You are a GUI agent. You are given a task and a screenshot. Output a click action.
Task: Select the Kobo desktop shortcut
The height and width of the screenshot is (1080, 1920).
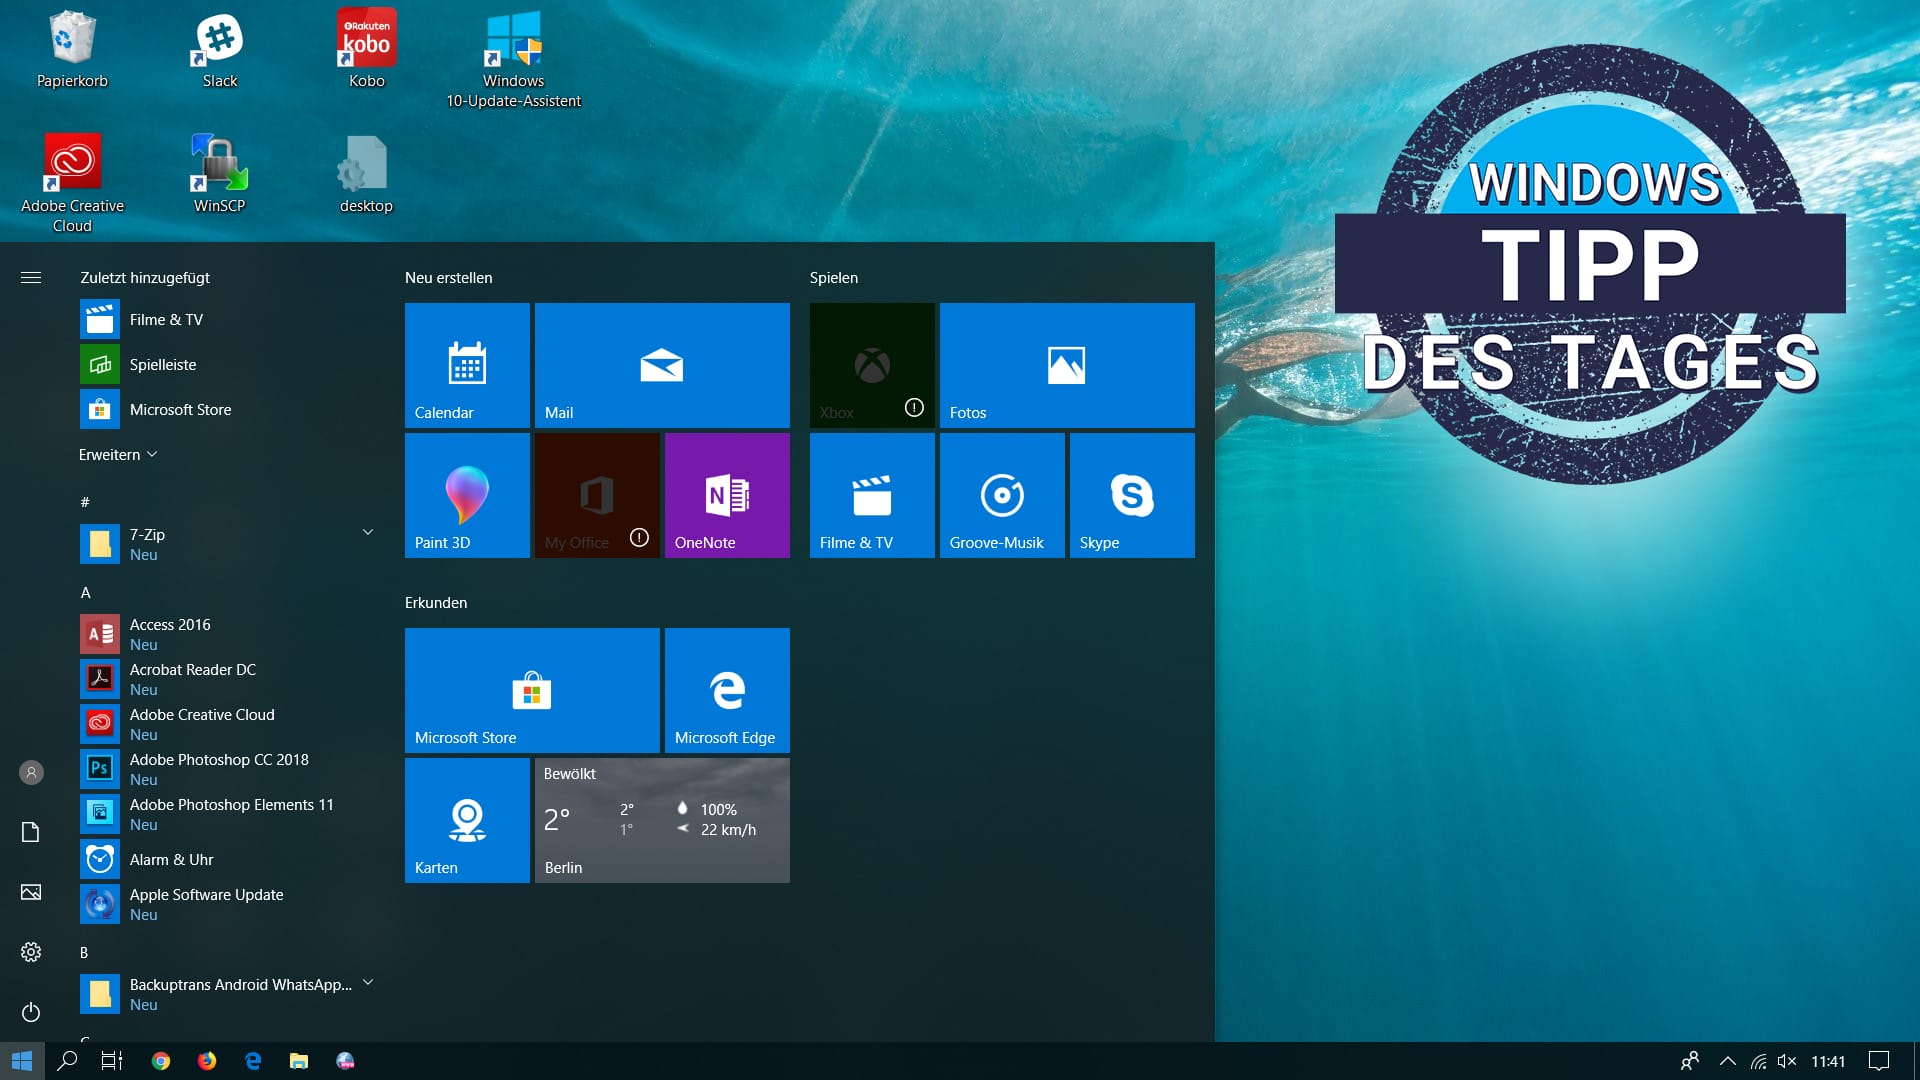367,49
